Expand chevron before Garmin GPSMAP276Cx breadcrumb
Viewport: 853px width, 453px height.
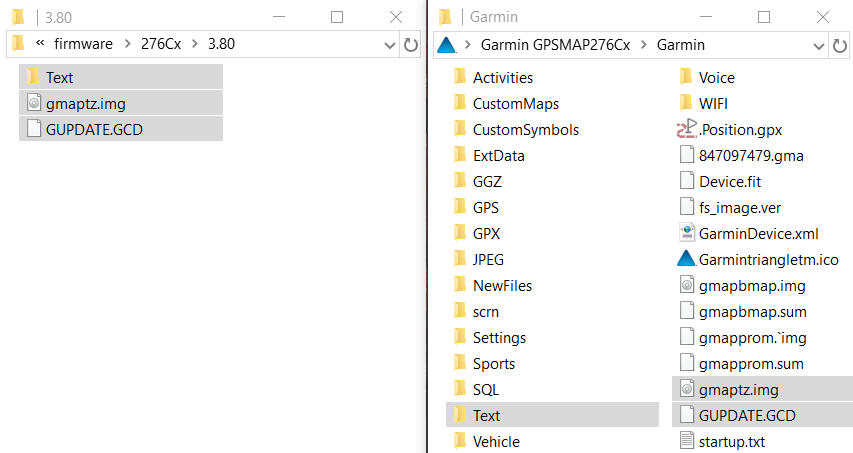click(468, 45)
